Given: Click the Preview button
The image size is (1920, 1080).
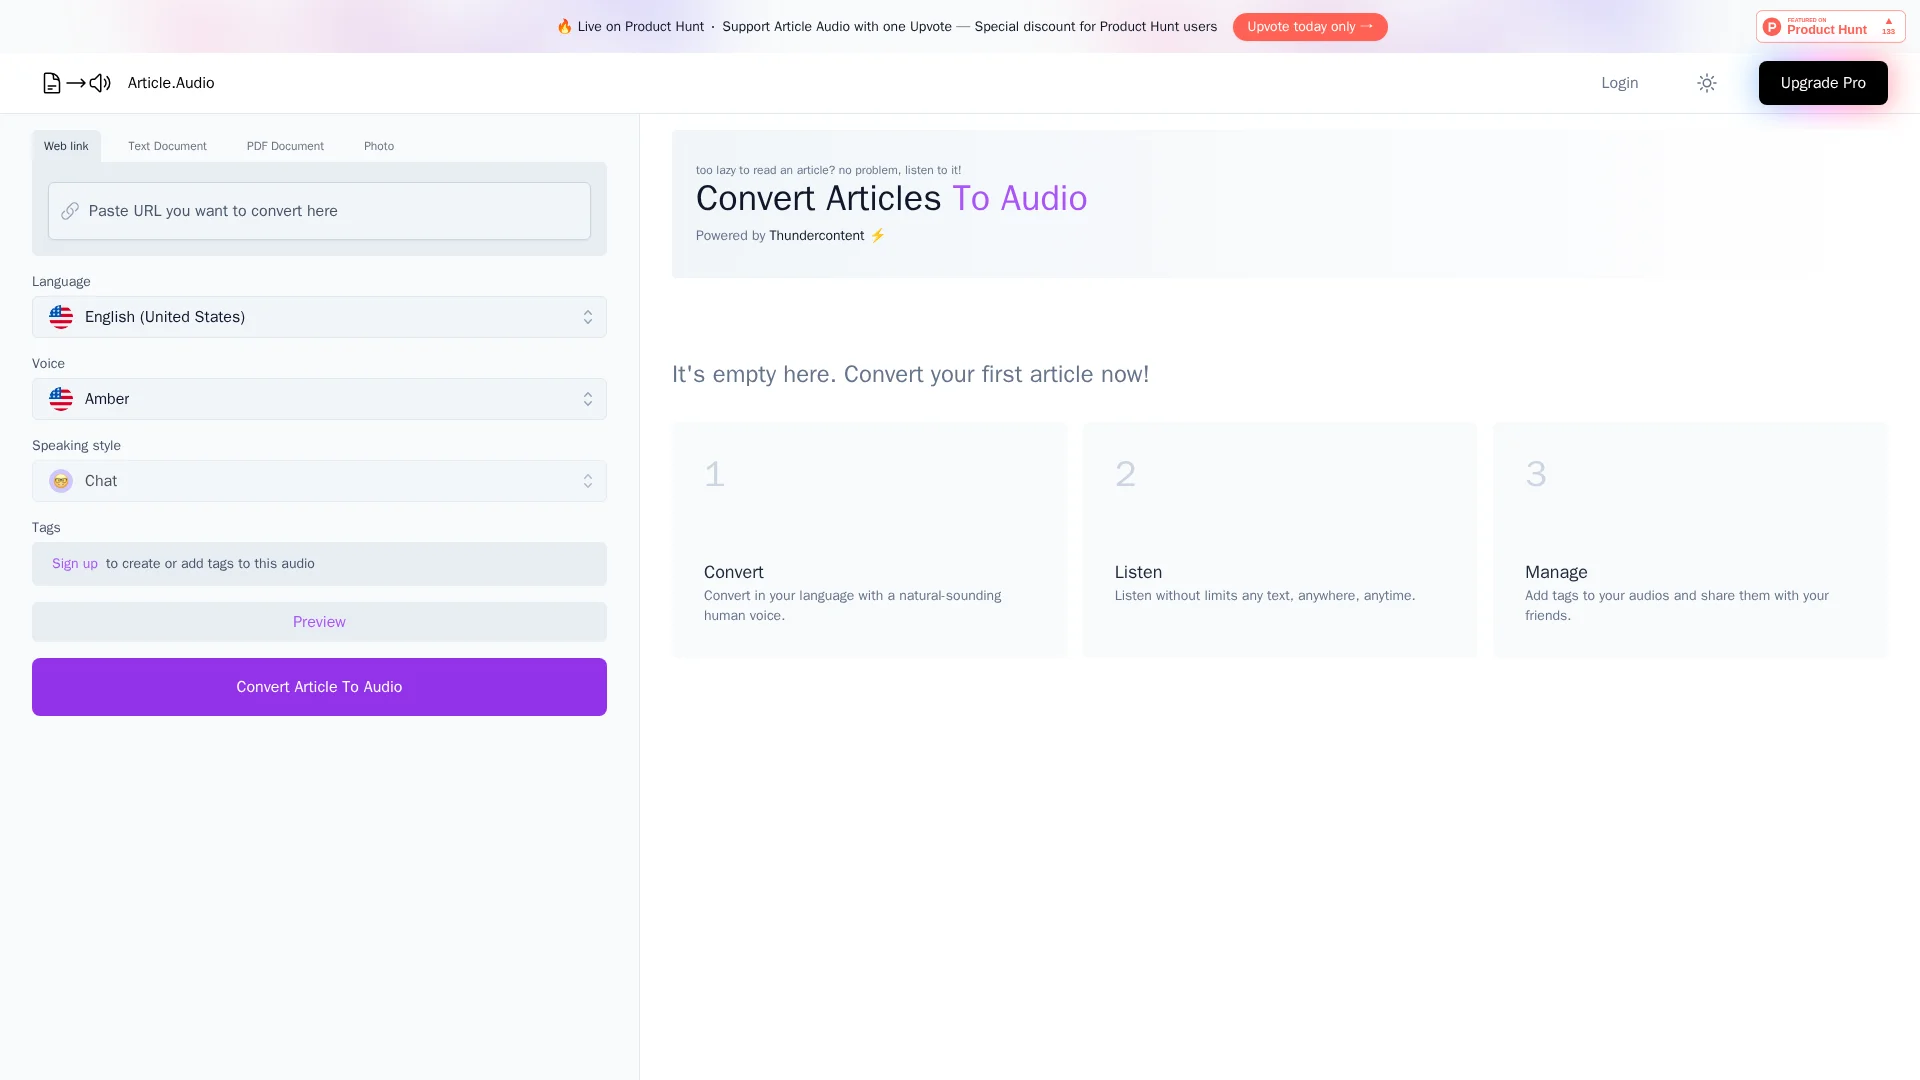Looking at the screenshot, I should pos(319,622).
